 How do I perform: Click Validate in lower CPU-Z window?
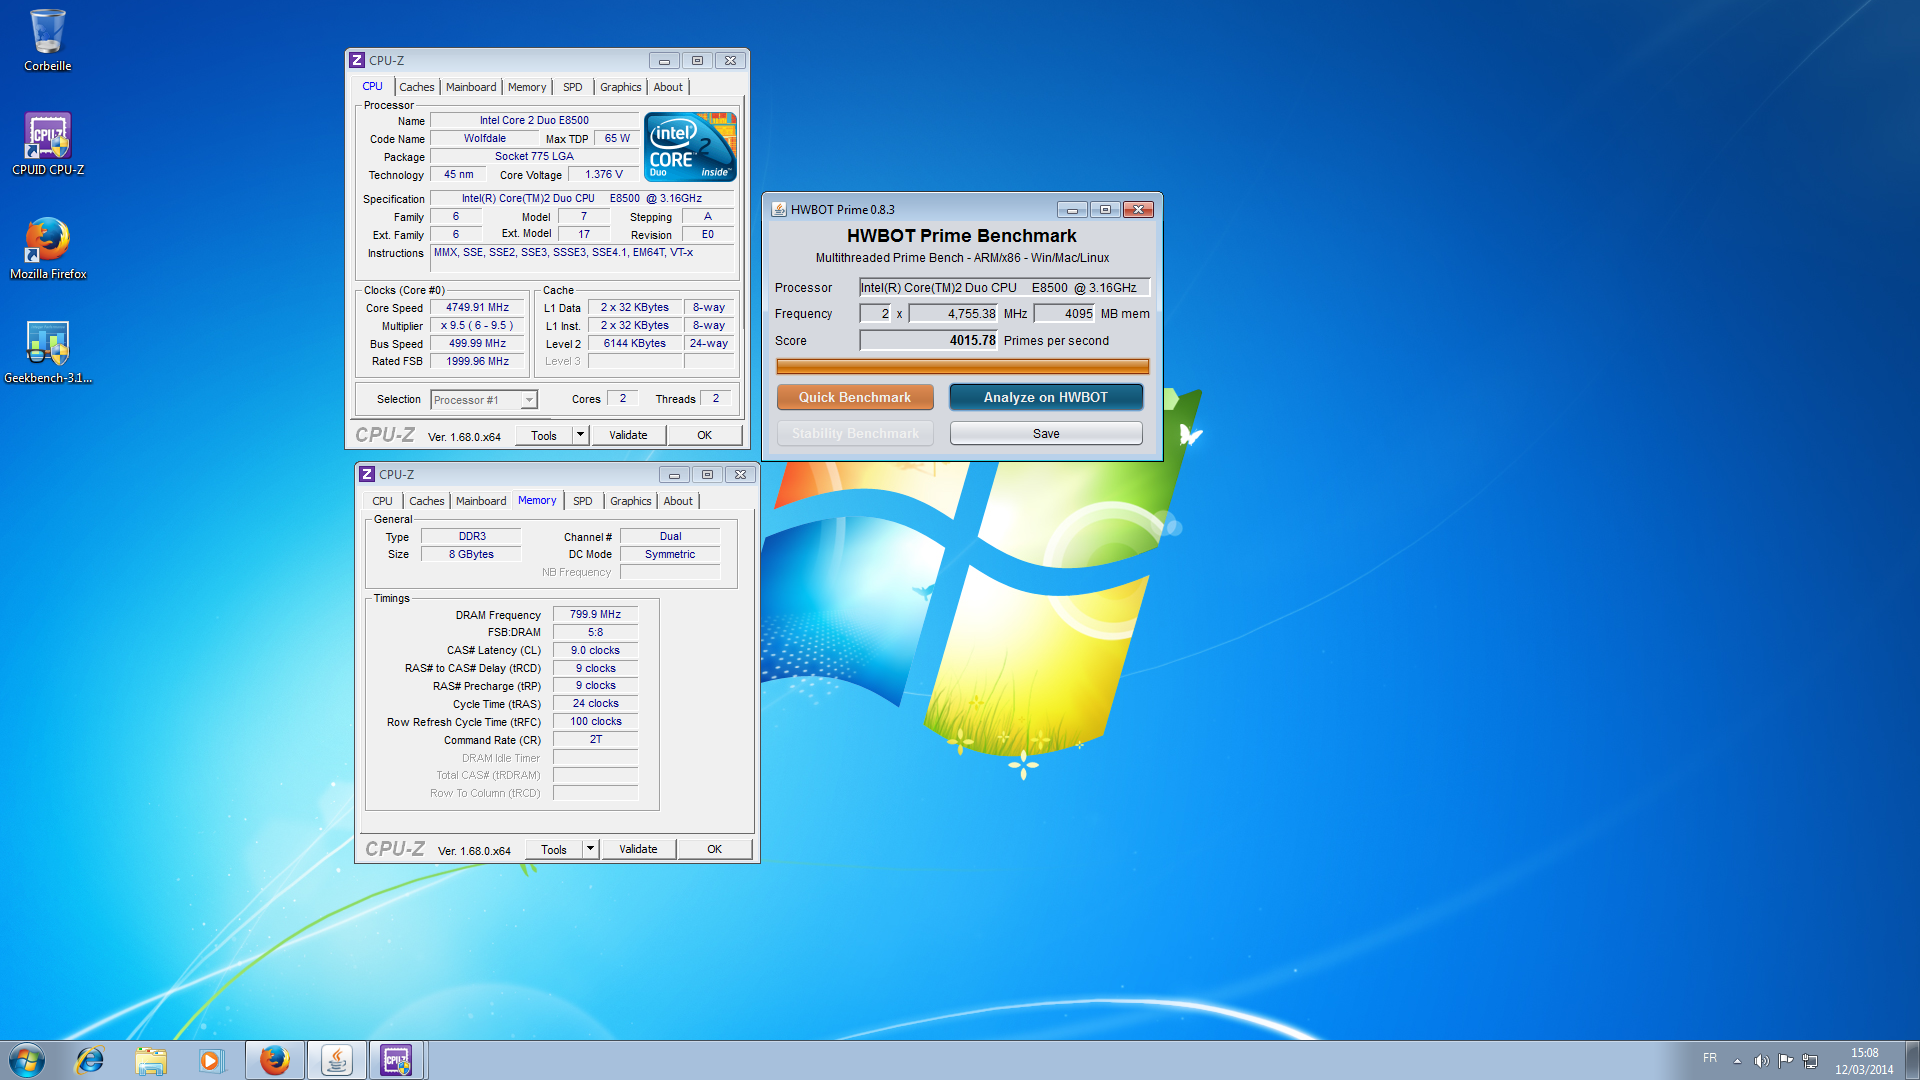coord(638,849)
